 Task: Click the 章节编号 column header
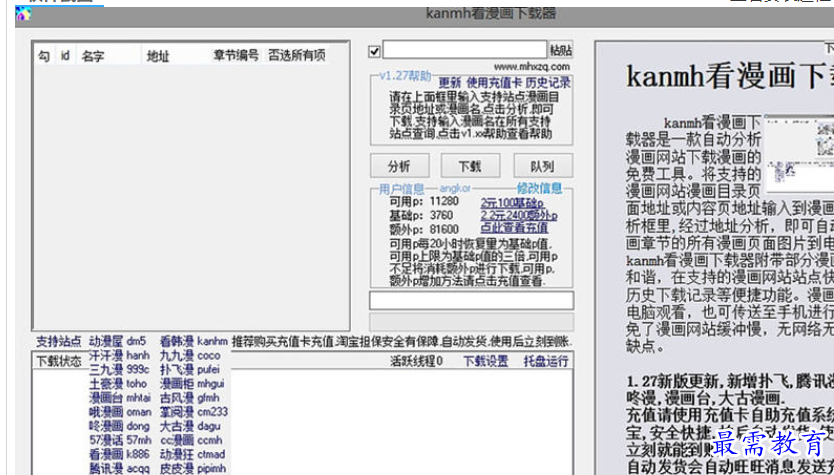click(236, 55)
